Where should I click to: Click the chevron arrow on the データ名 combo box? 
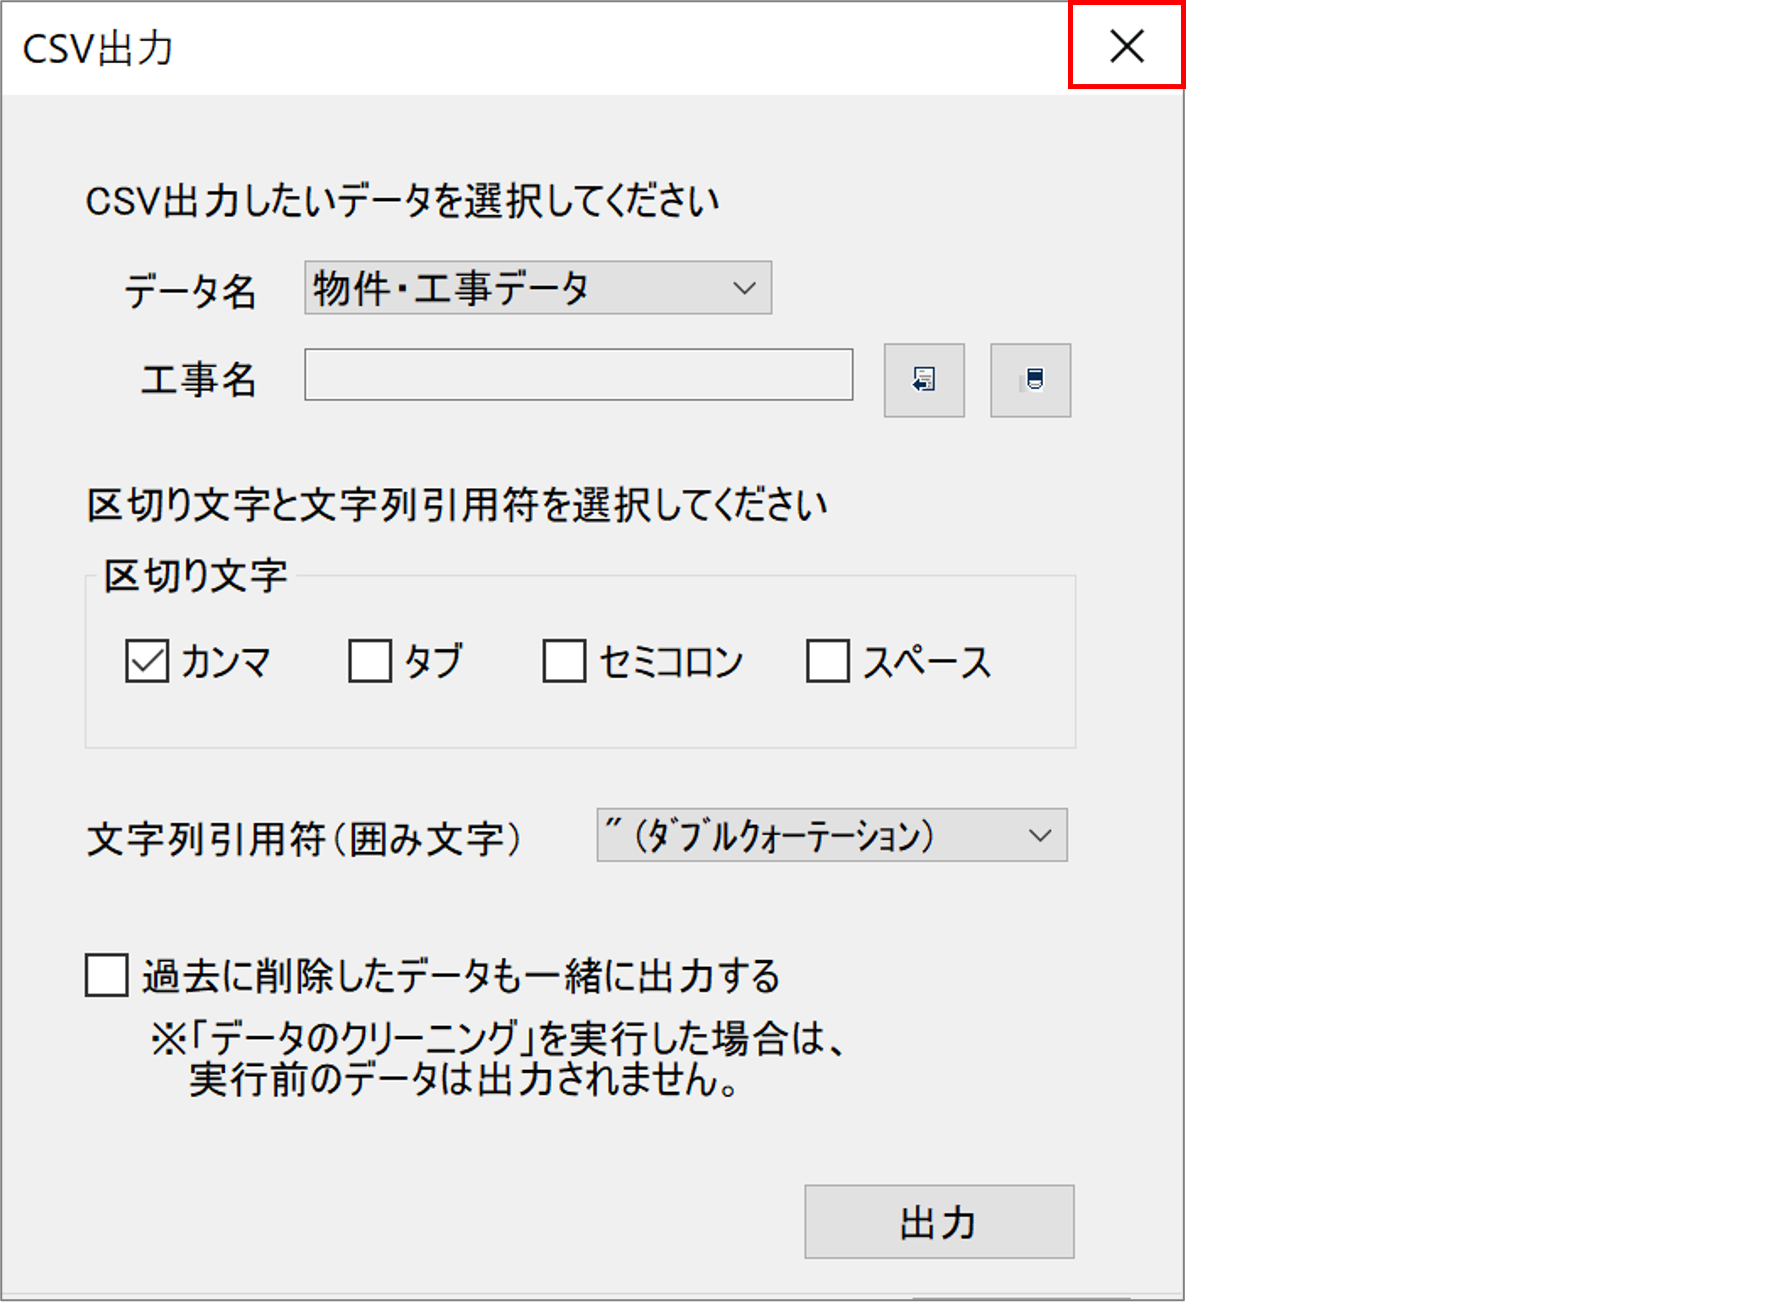[744, 288]
